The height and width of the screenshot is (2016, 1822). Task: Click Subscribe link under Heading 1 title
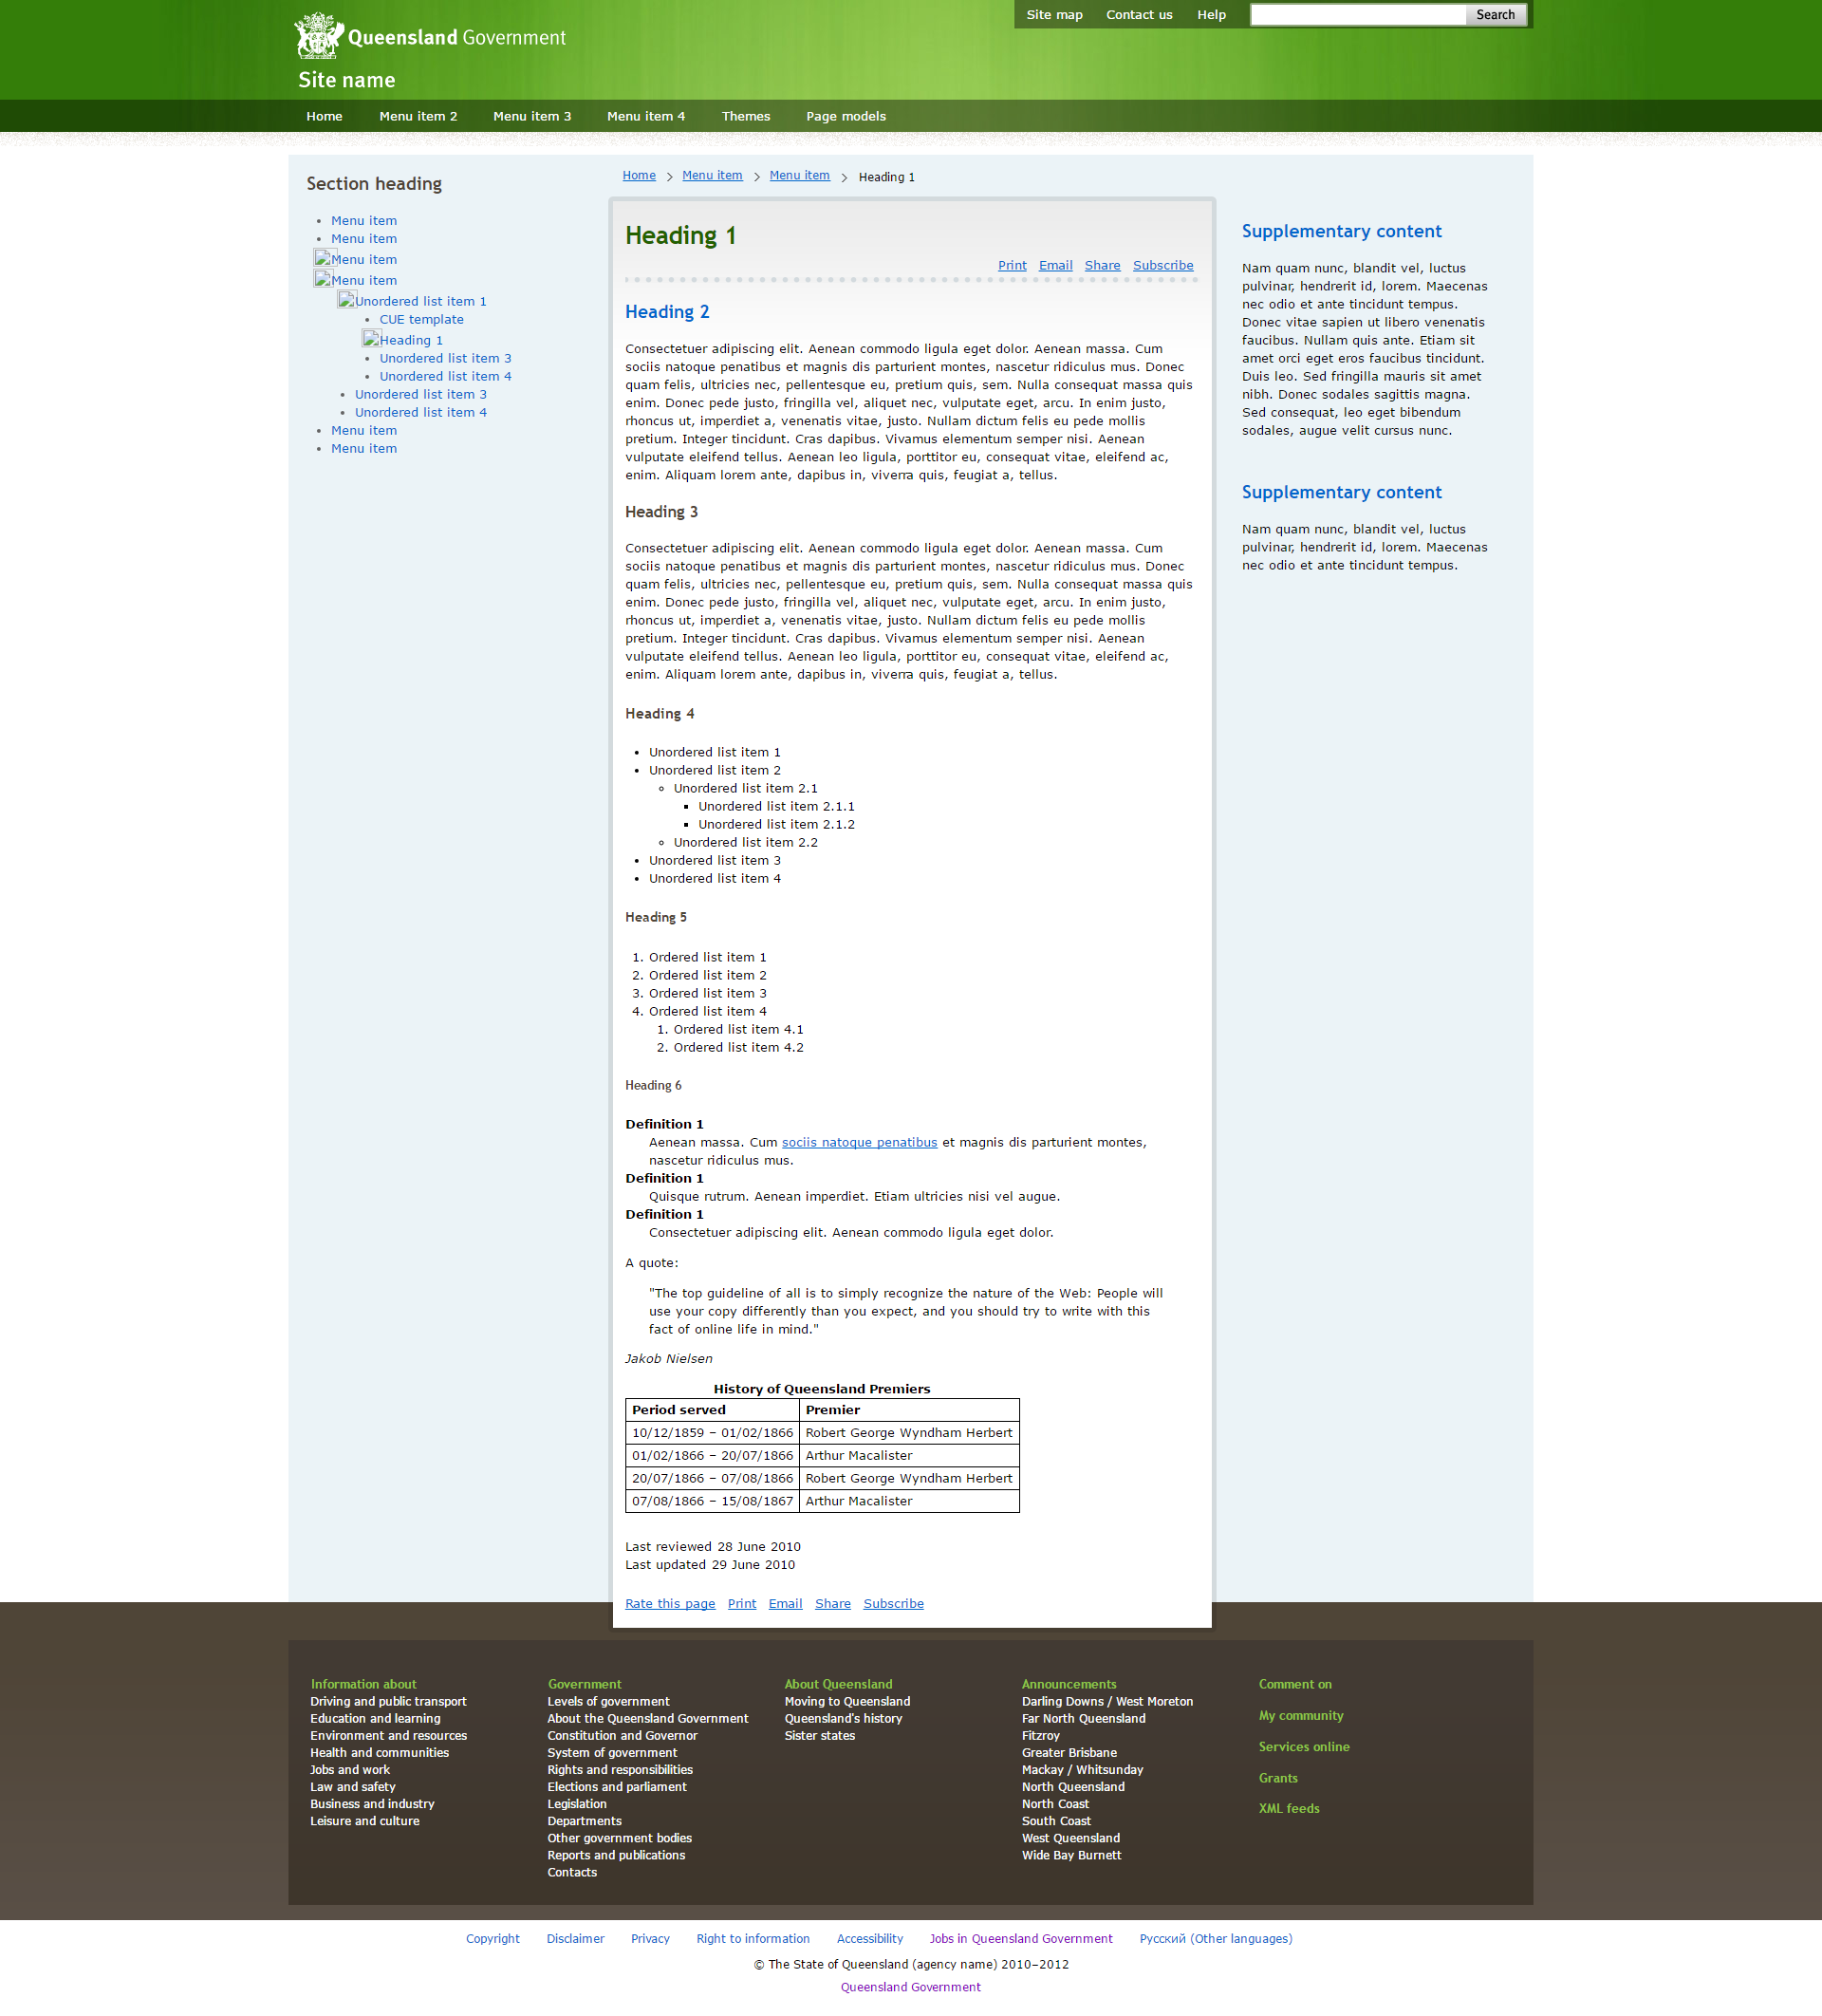pos(1162,265)
